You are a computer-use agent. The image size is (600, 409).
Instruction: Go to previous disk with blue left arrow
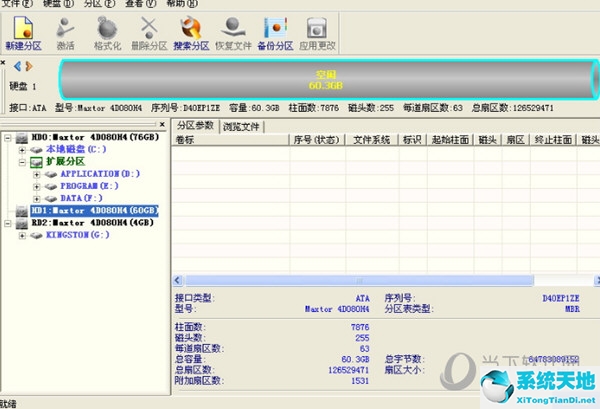[x=17, y=66]
